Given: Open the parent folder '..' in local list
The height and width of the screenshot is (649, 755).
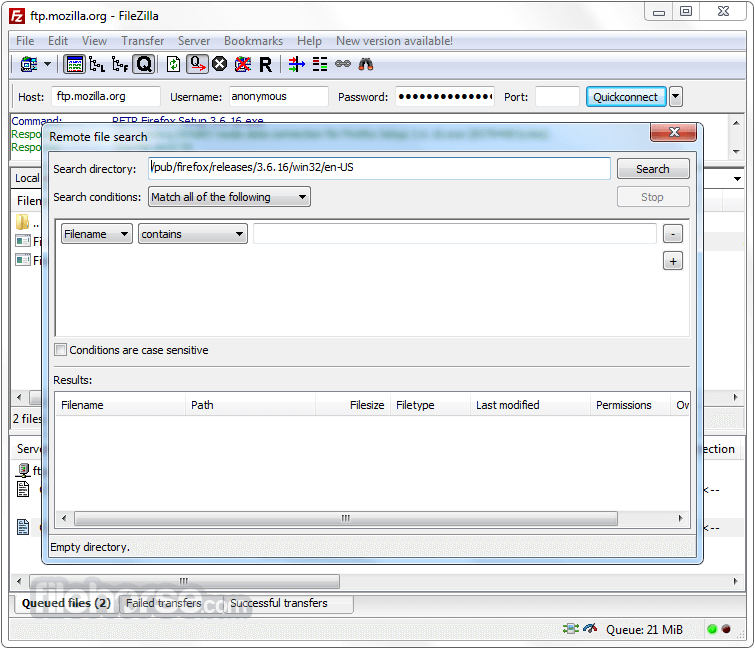Looking at the screenshot, I should click(x=28, y=222).
